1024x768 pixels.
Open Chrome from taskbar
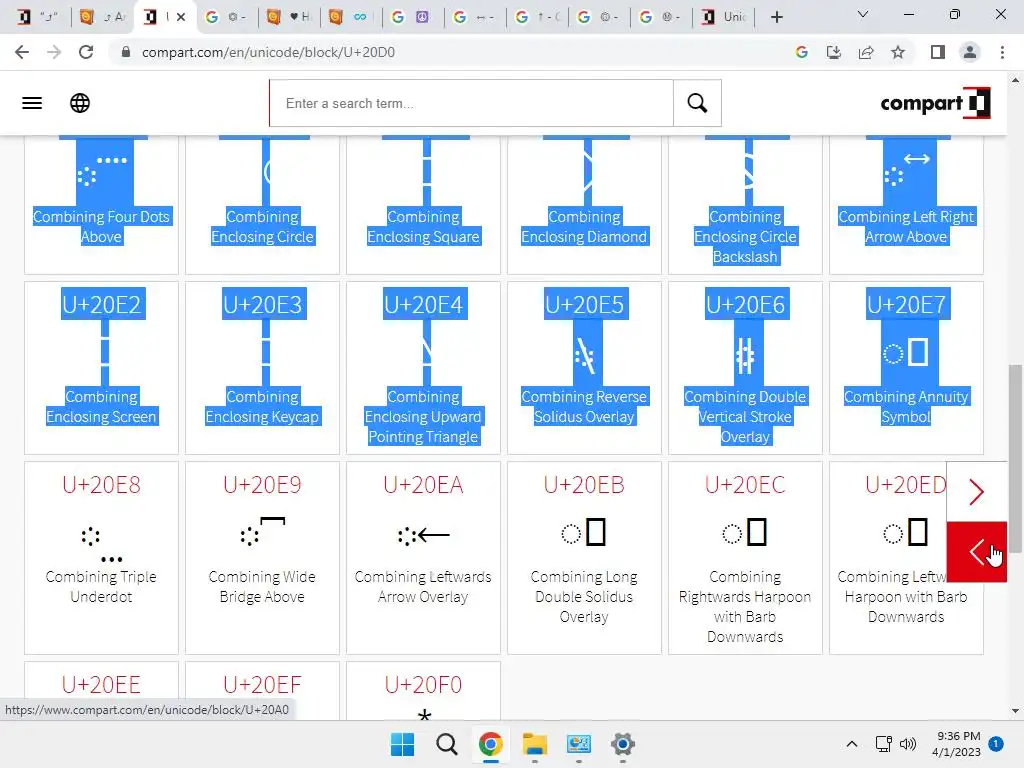point(490,744)
